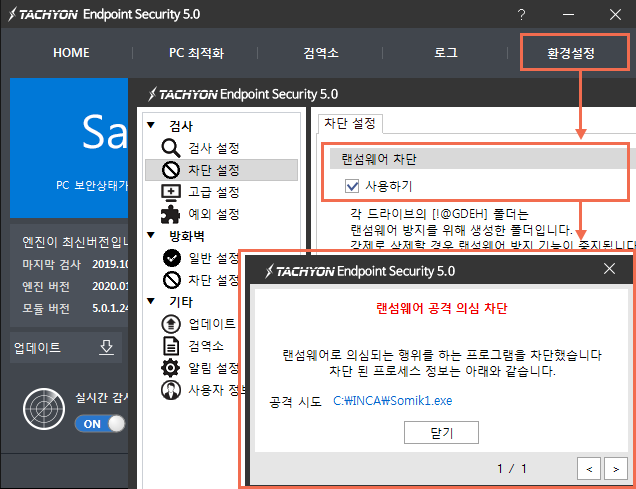Close the main TACHYON window
This screenshot has height=489, width=636.
615,15
